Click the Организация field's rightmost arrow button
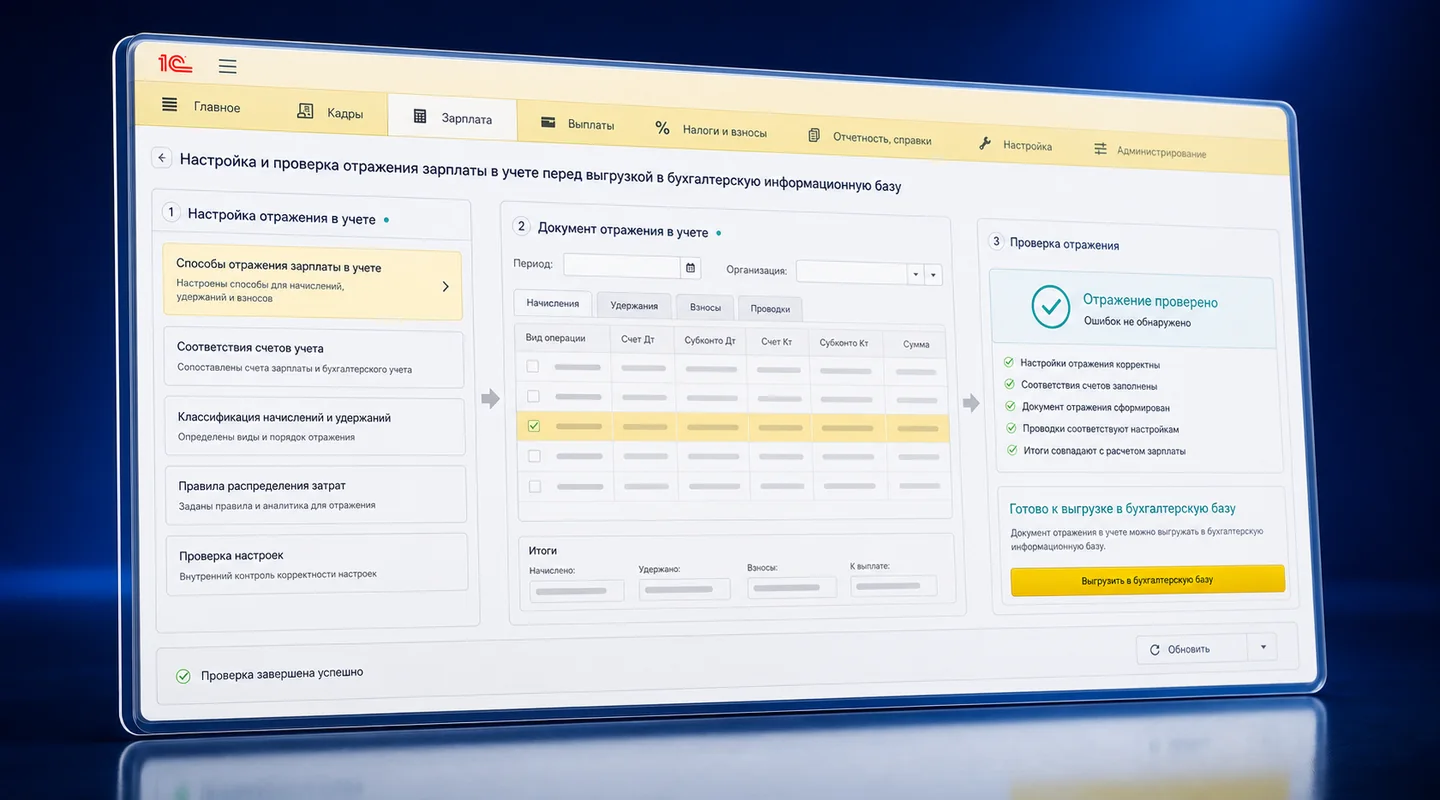1440x800 pixels. coord(933,274)
